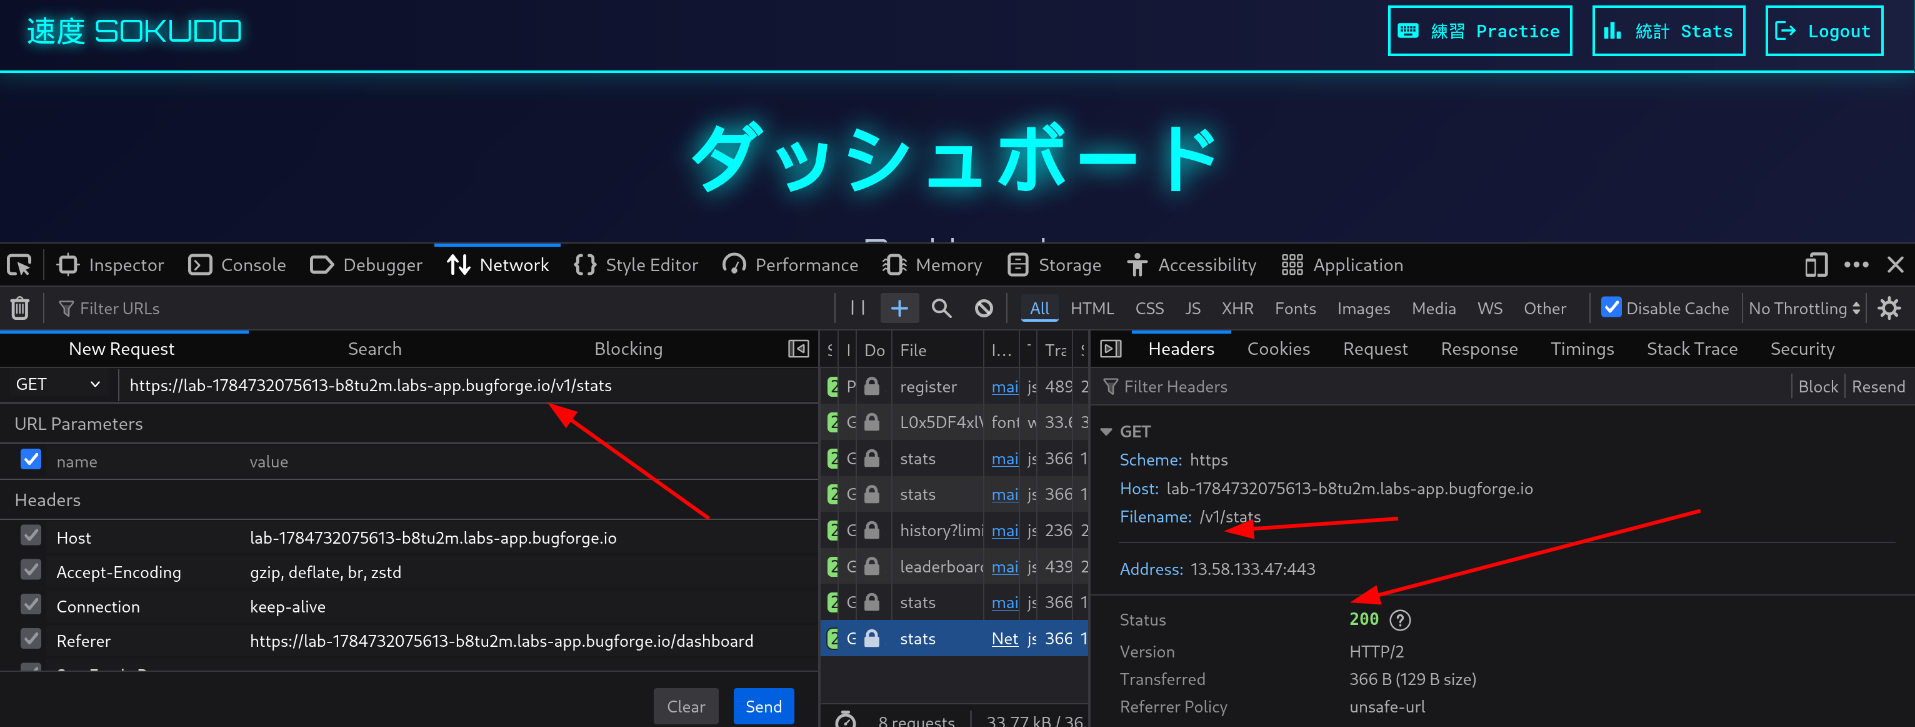Filter requests by HTML

1092,308
